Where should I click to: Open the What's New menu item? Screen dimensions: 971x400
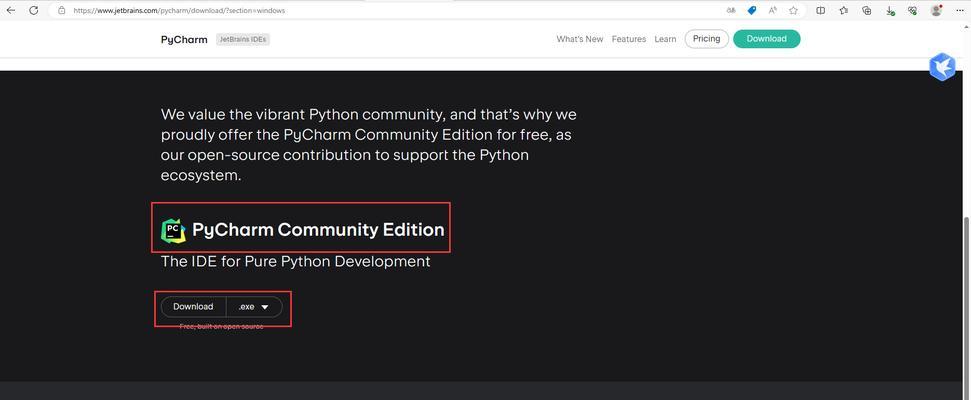[580, 39]
